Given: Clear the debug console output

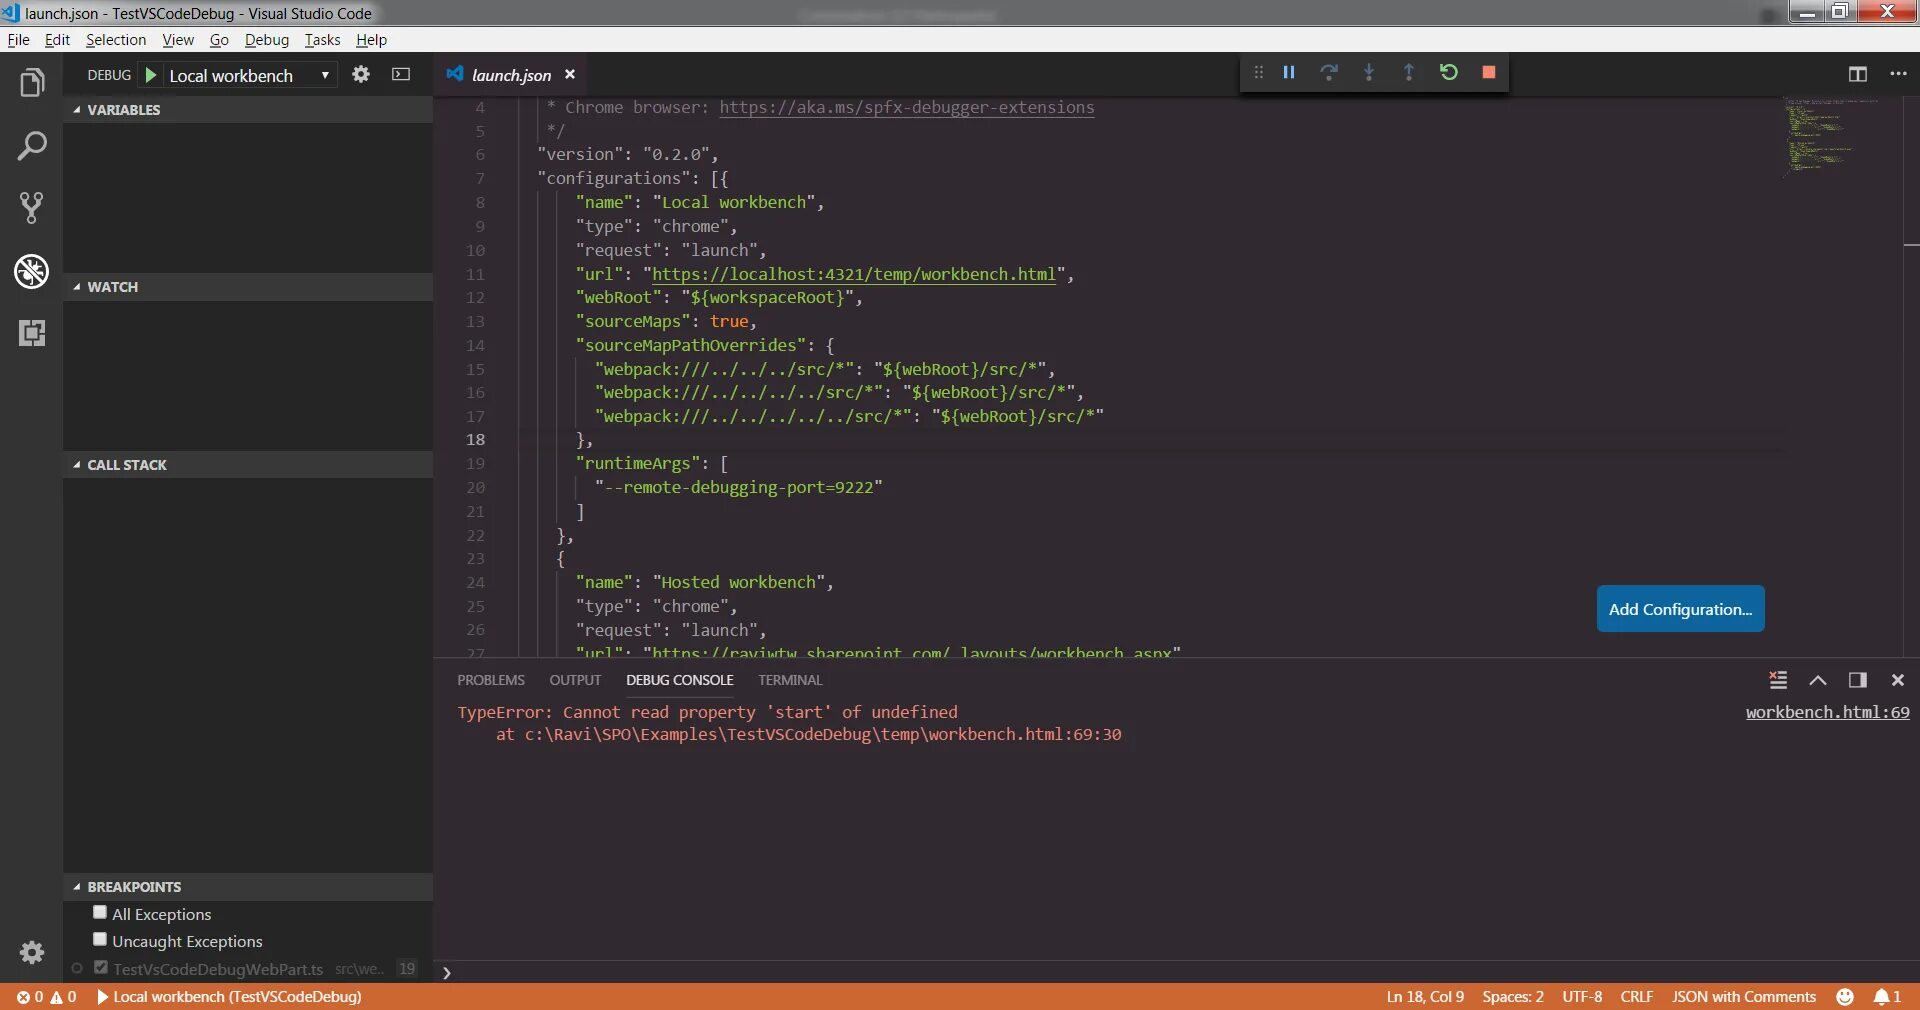Looking at the screenshot, I should pos(1778,680).
